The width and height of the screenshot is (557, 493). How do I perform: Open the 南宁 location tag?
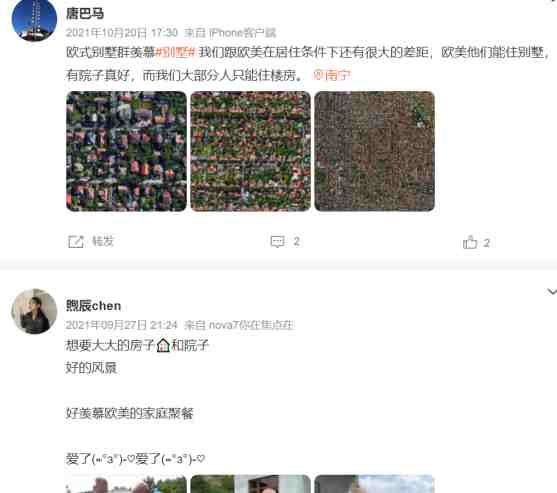click(x=332, y=75)
